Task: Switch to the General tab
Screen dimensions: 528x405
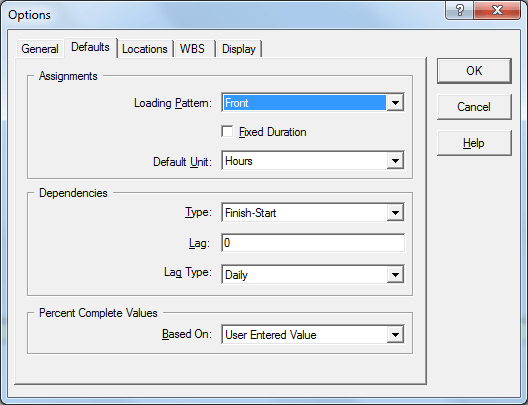Action: tap(40, 49)
